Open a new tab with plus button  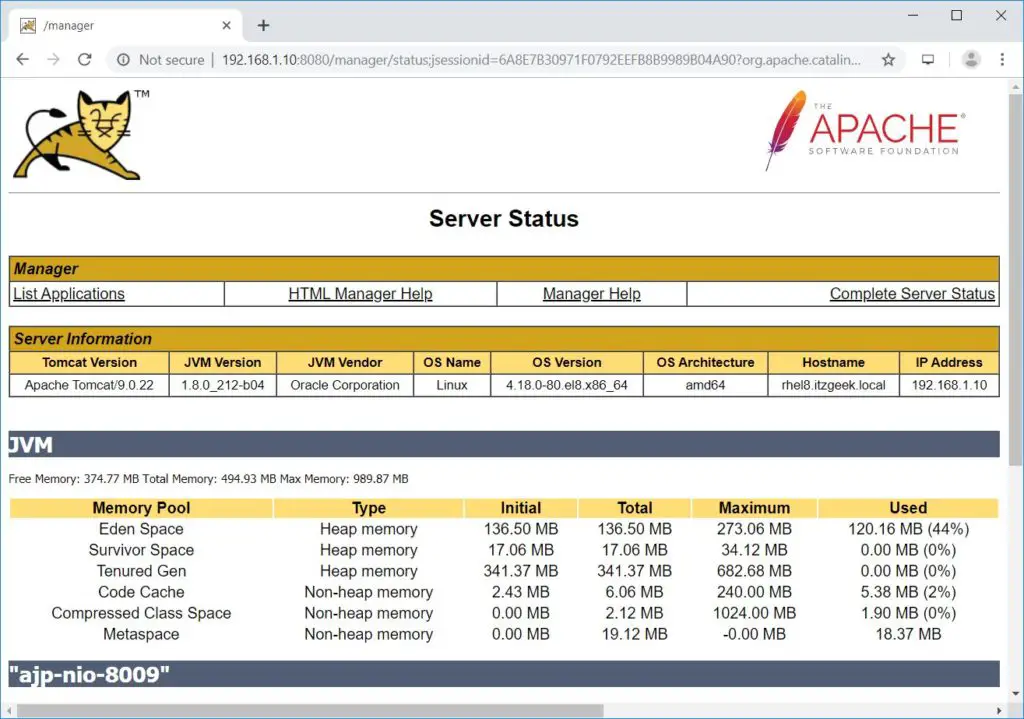[263, 25]
